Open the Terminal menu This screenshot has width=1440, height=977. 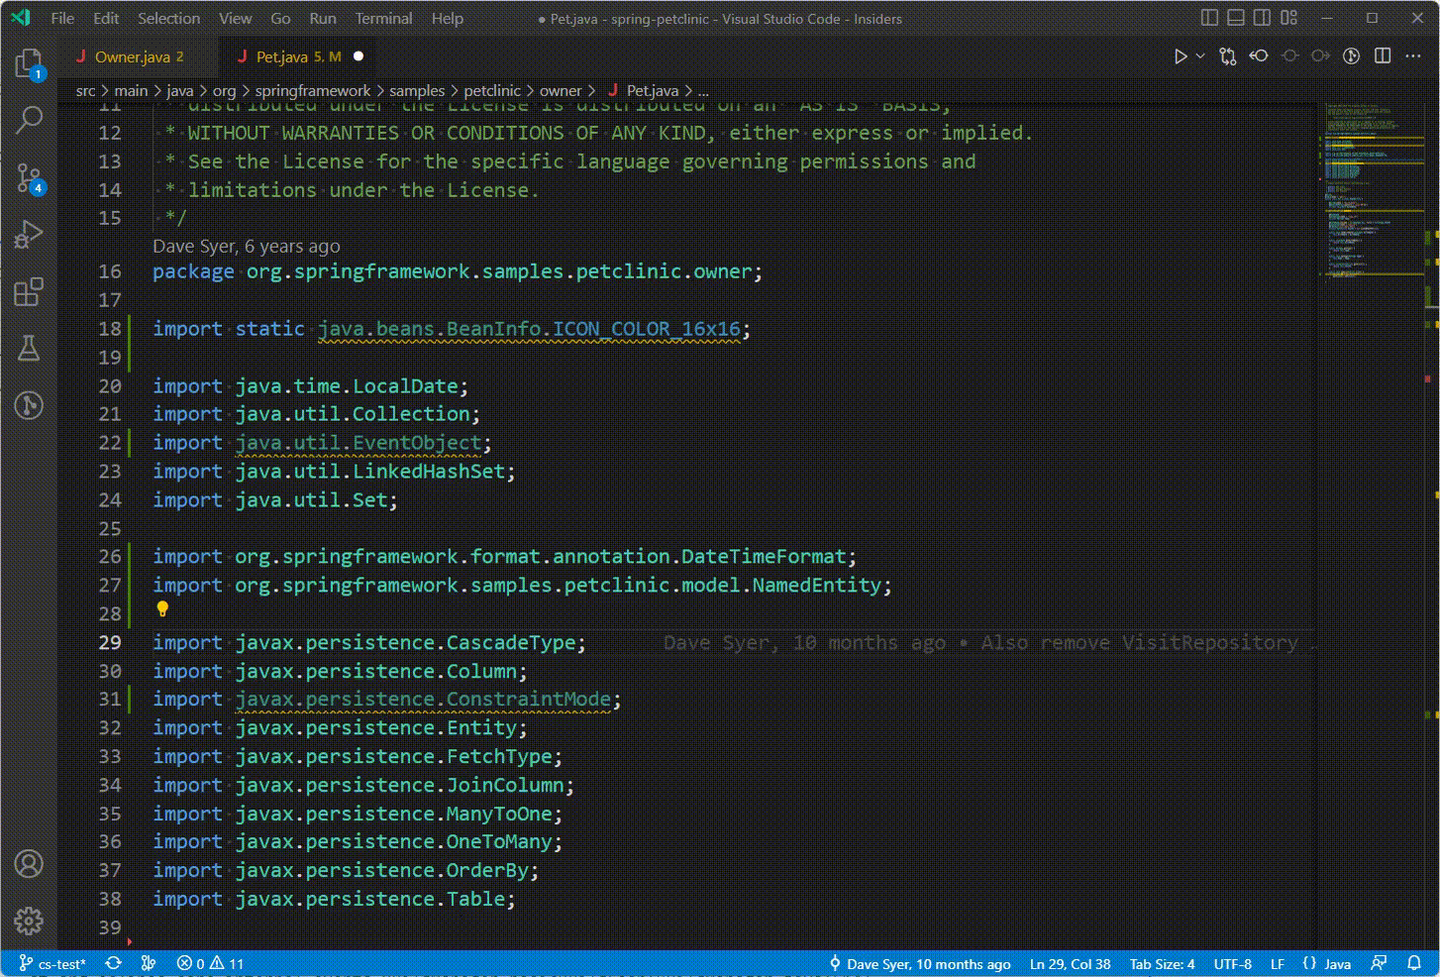[x=383, y=18]
